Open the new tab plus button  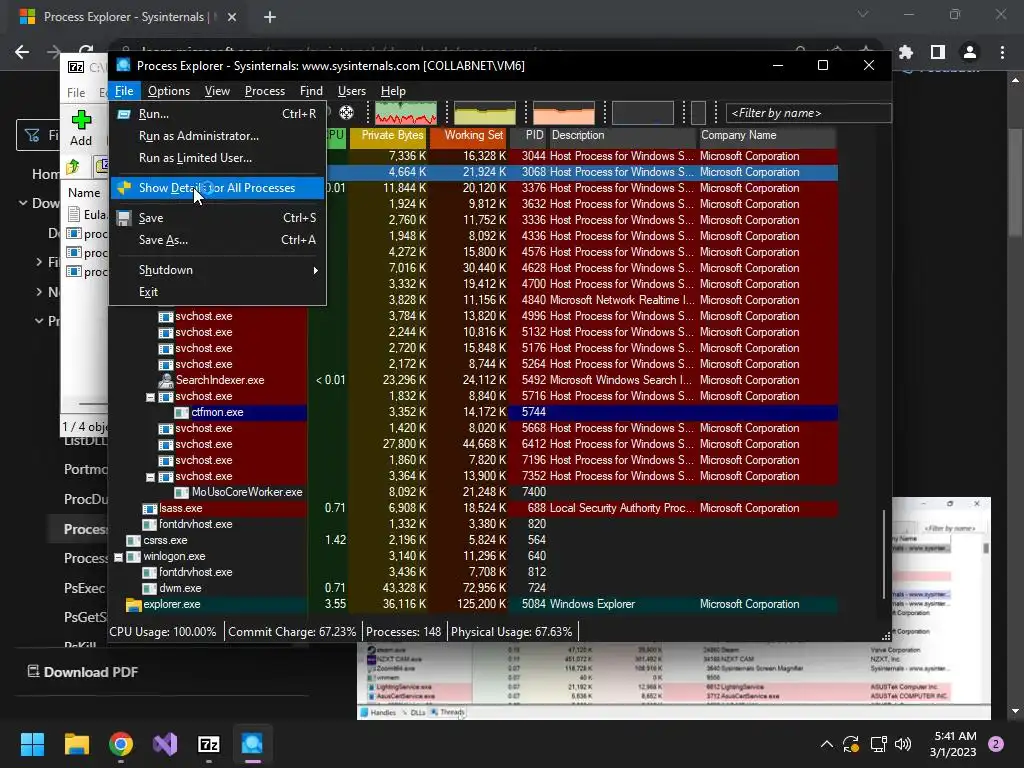(x=270, y=17)
